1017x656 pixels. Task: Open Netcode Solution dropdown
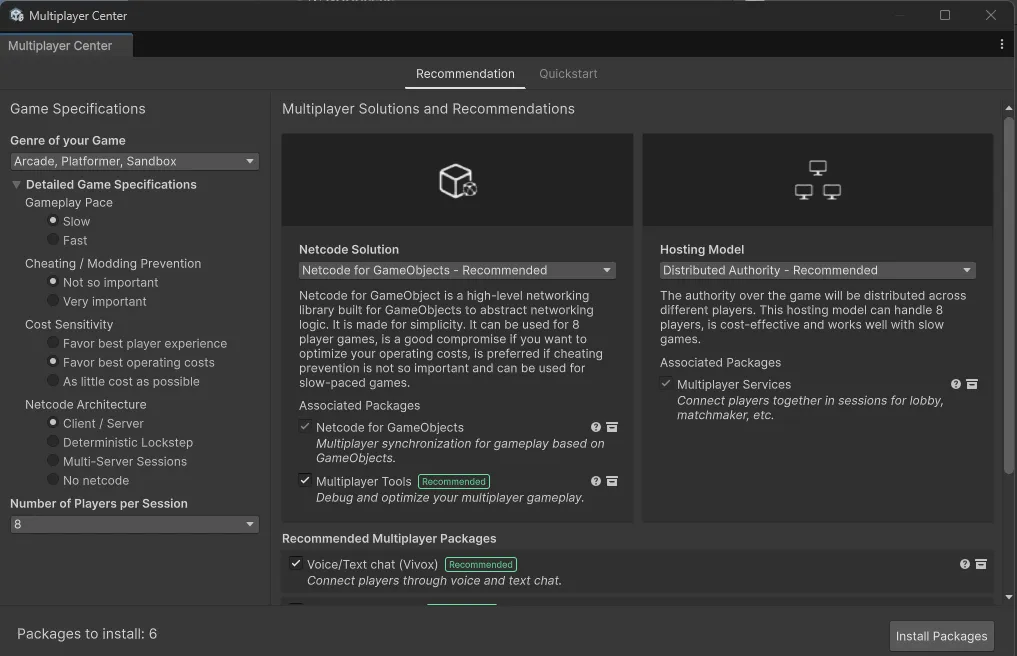(x=457, y=270)
